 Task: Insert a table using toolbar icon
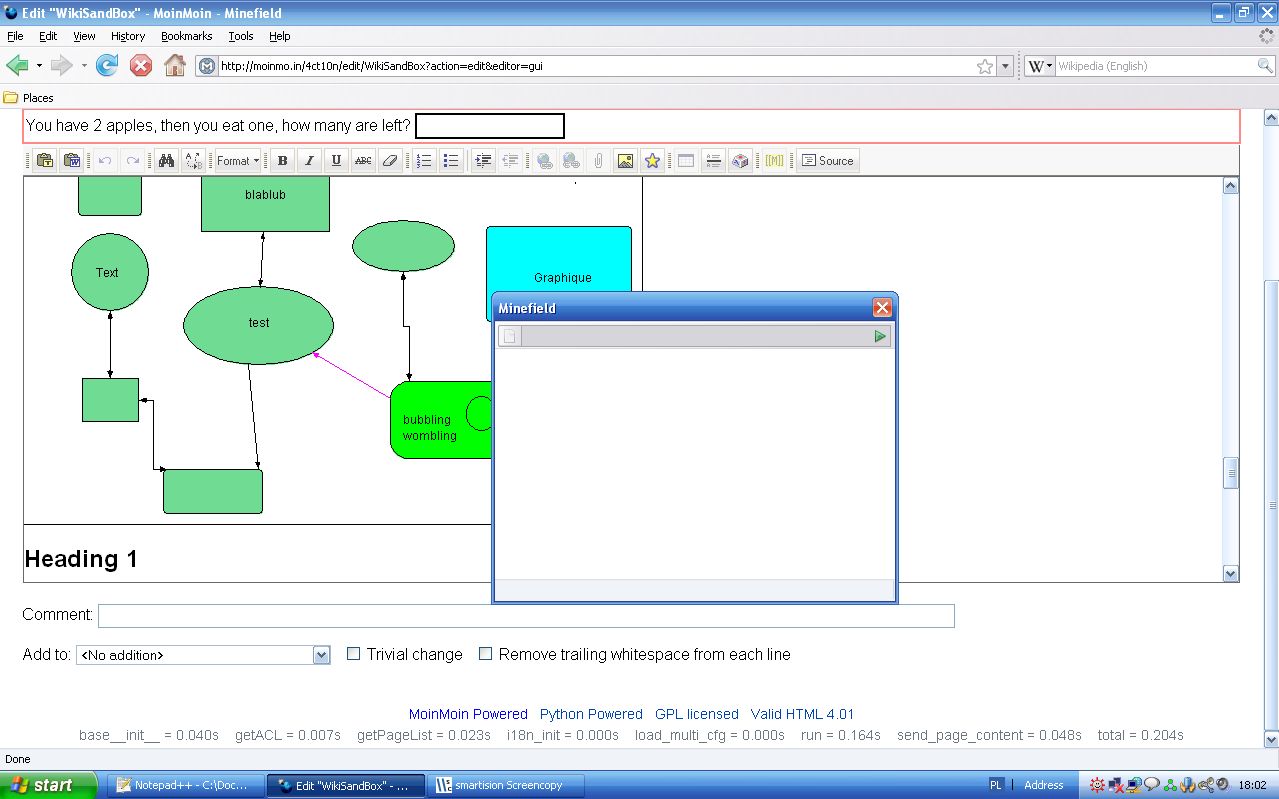(x=686, y=161)
